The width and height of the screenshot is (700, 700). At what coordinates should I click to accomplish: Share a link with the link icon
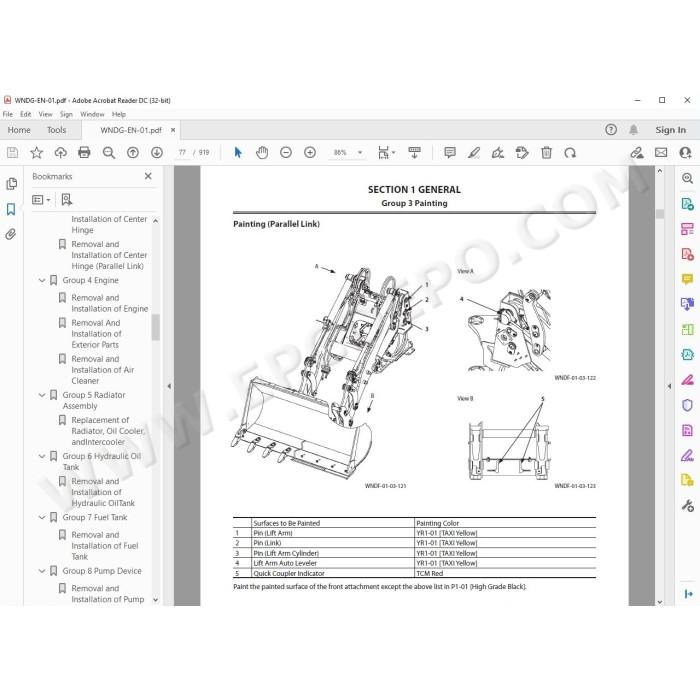tap(637, 153)
